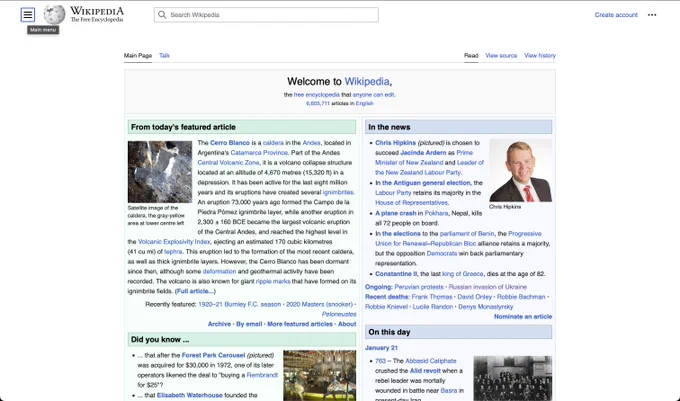
Task: Click Nominate an article link
Action: pyautogui.click(x=523, y=316)
